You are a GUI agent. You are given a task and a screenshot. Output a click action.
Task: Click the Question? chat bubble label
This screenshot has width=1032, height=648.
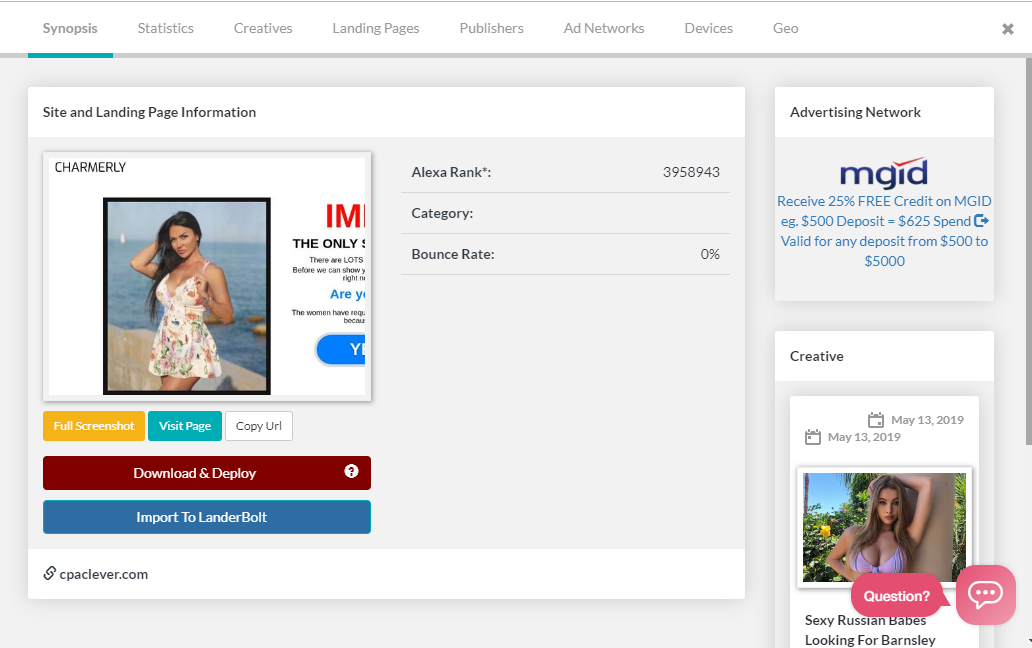click(896, 596)
